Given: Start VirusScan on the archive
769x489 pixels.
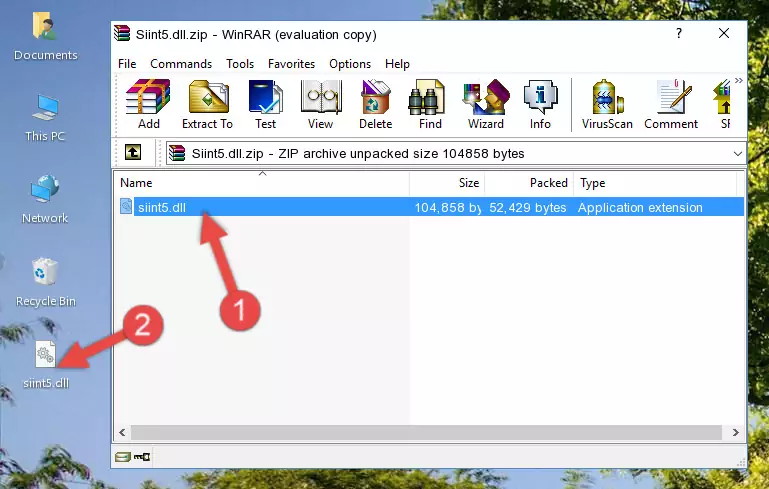Looking at the screenshot, I should click(607, 104).
